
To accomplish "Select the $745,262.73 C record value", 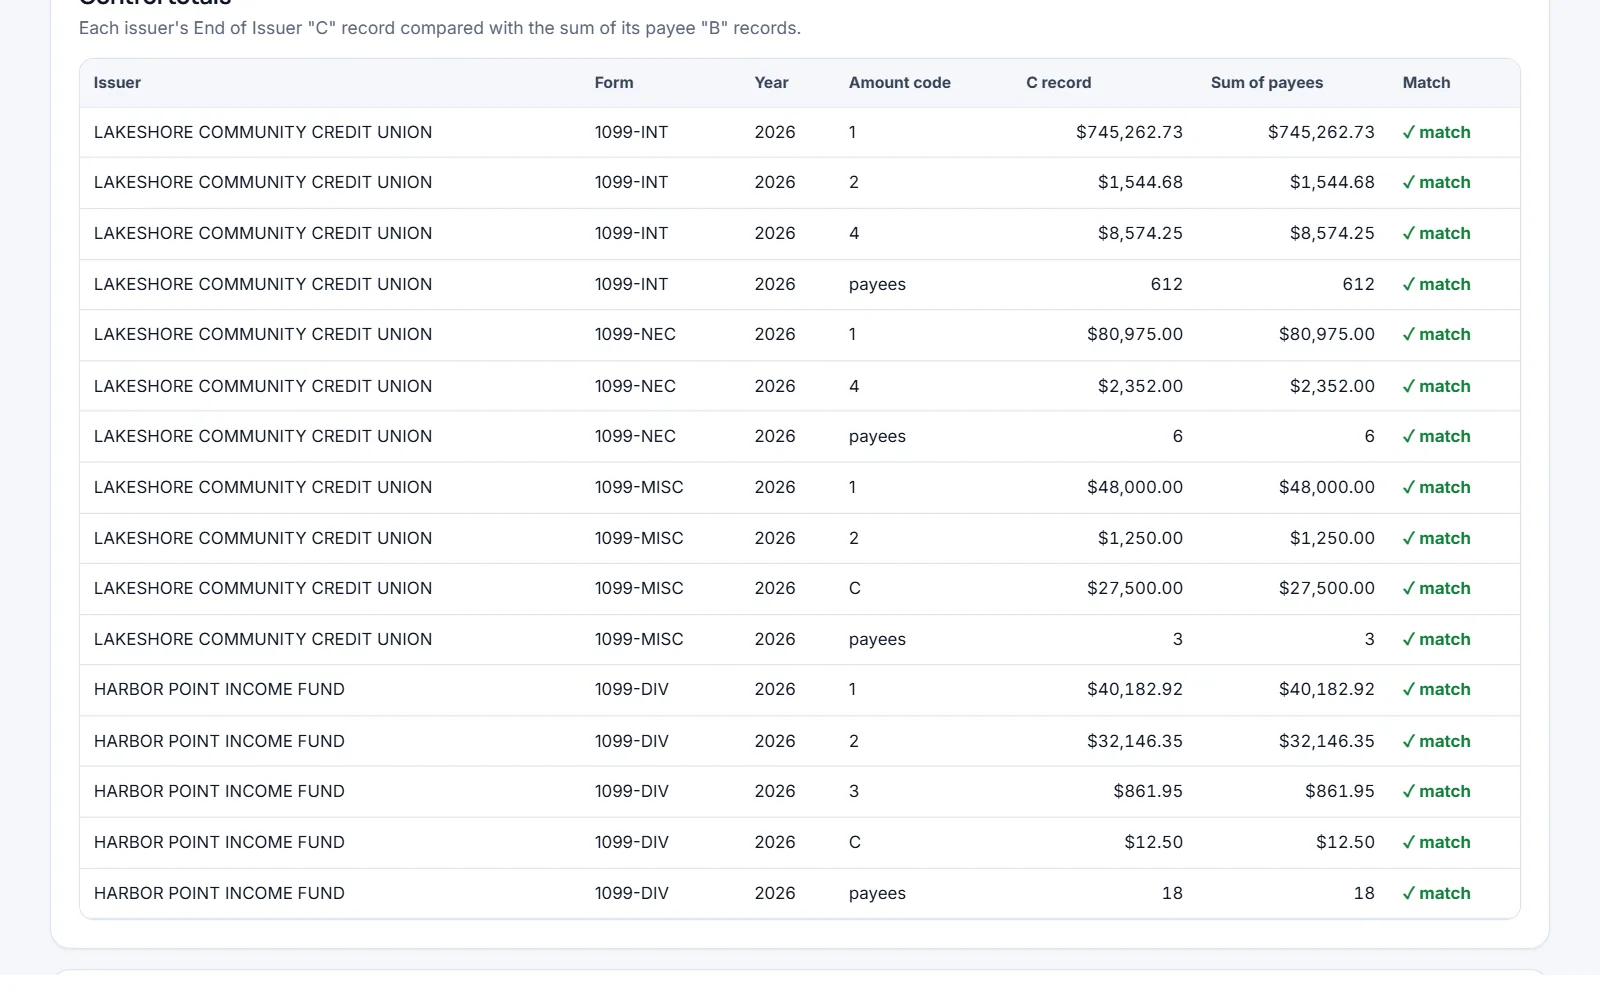I will (x=1129, y=132).
